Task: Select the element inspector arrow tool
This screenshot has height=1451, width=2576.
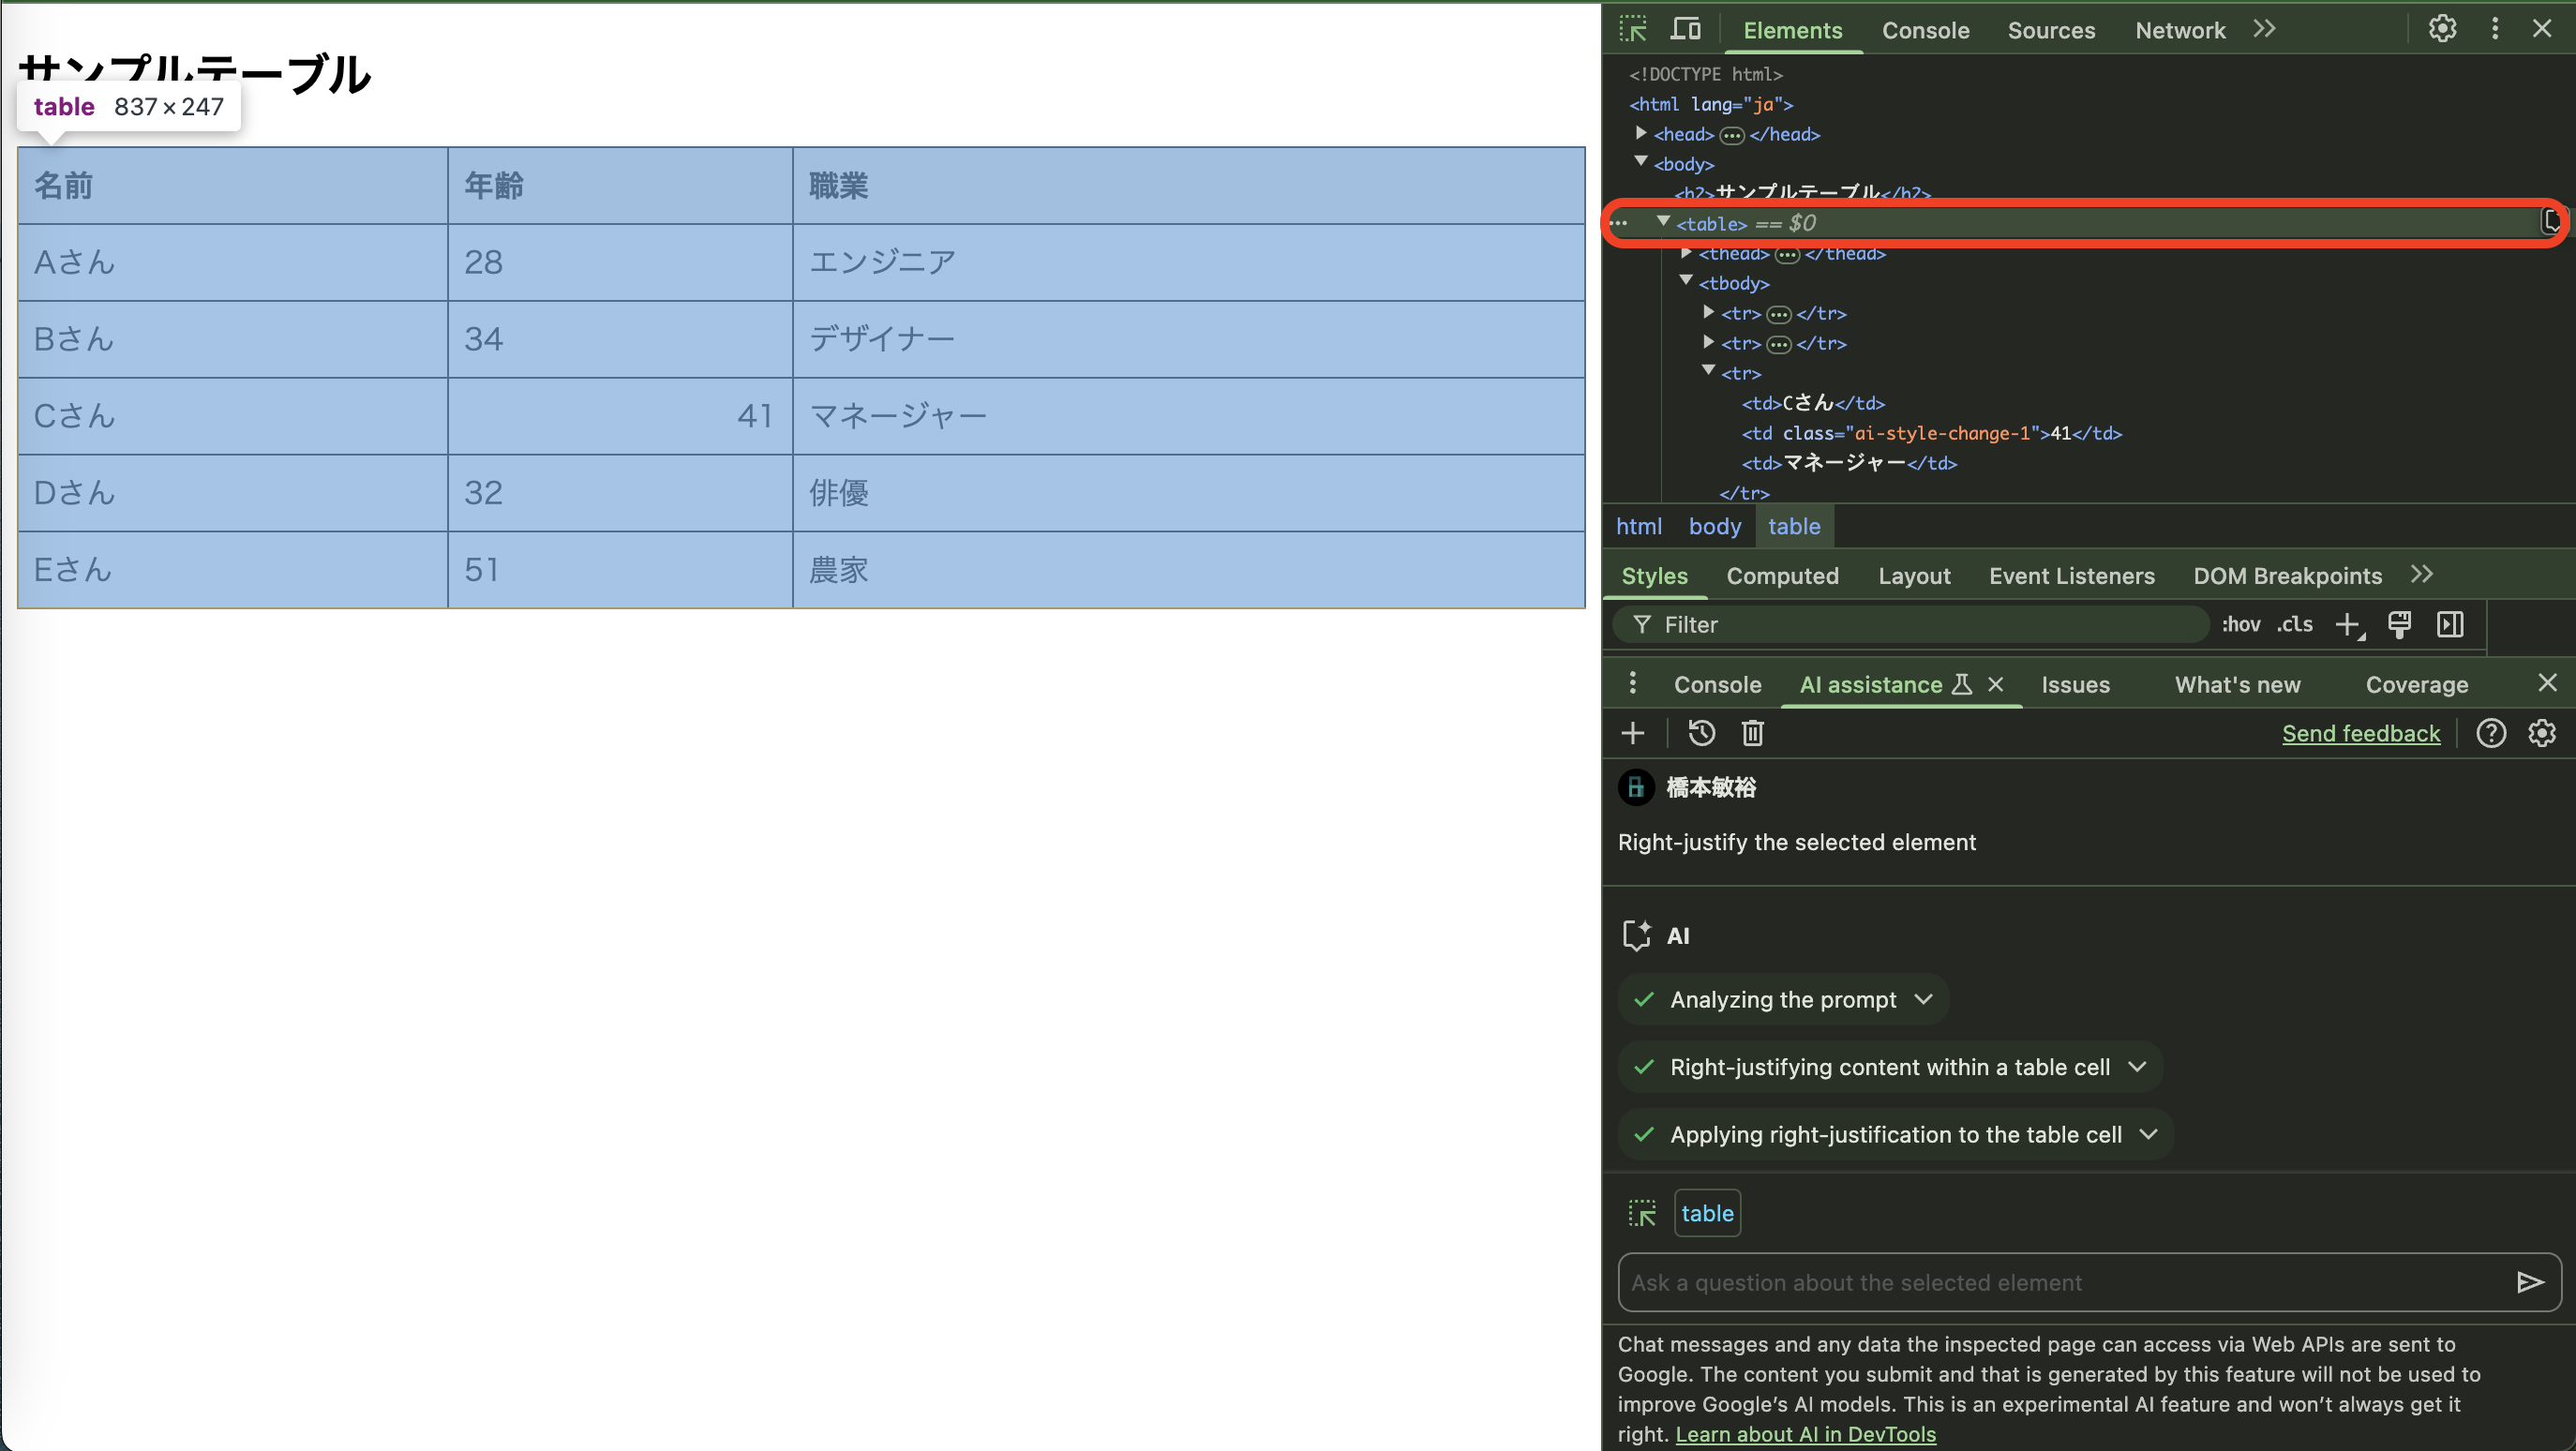Action: [x=1632, y=29]
